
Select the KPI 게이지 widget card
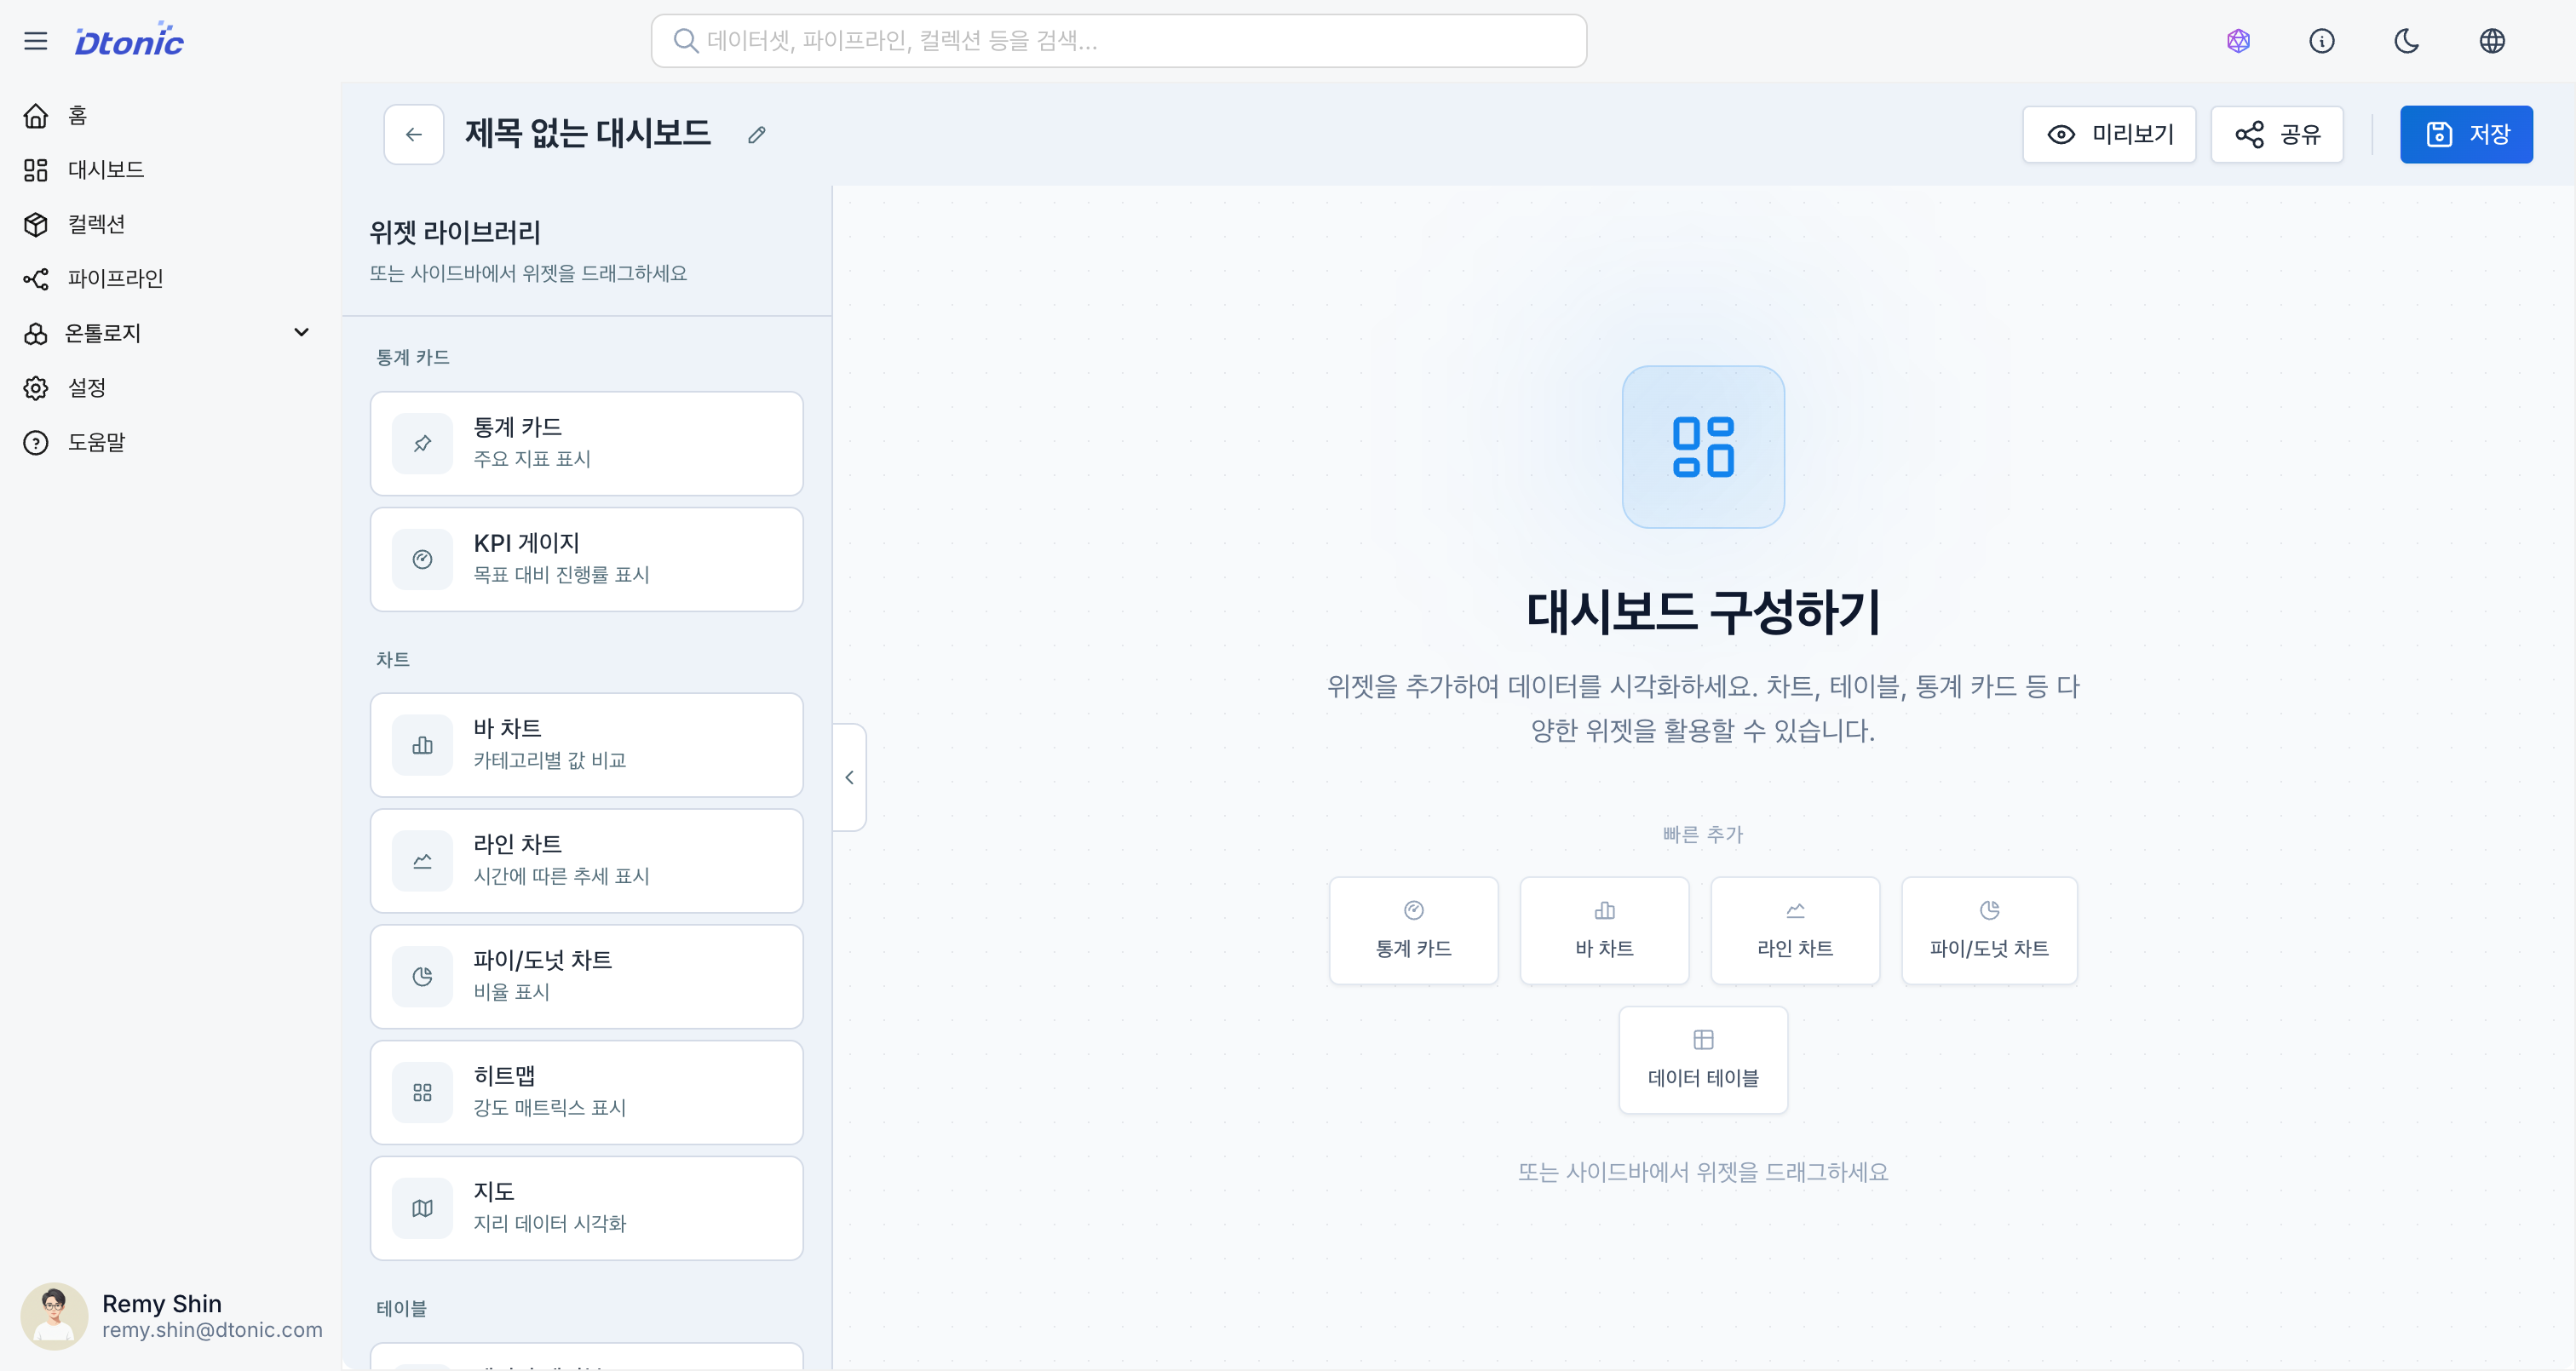[x=586, y=559]
